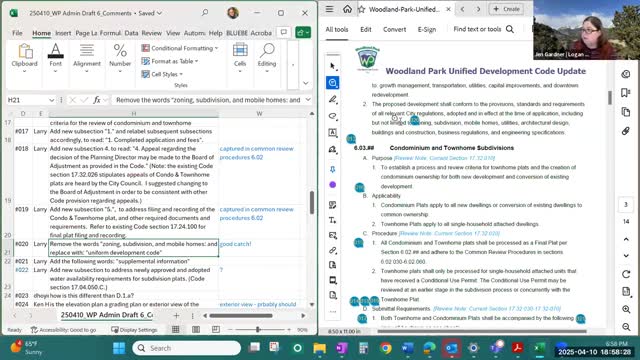Adjust the Excel zoom slider
This screenshot has width=640, height=360.
coord(258,329)
